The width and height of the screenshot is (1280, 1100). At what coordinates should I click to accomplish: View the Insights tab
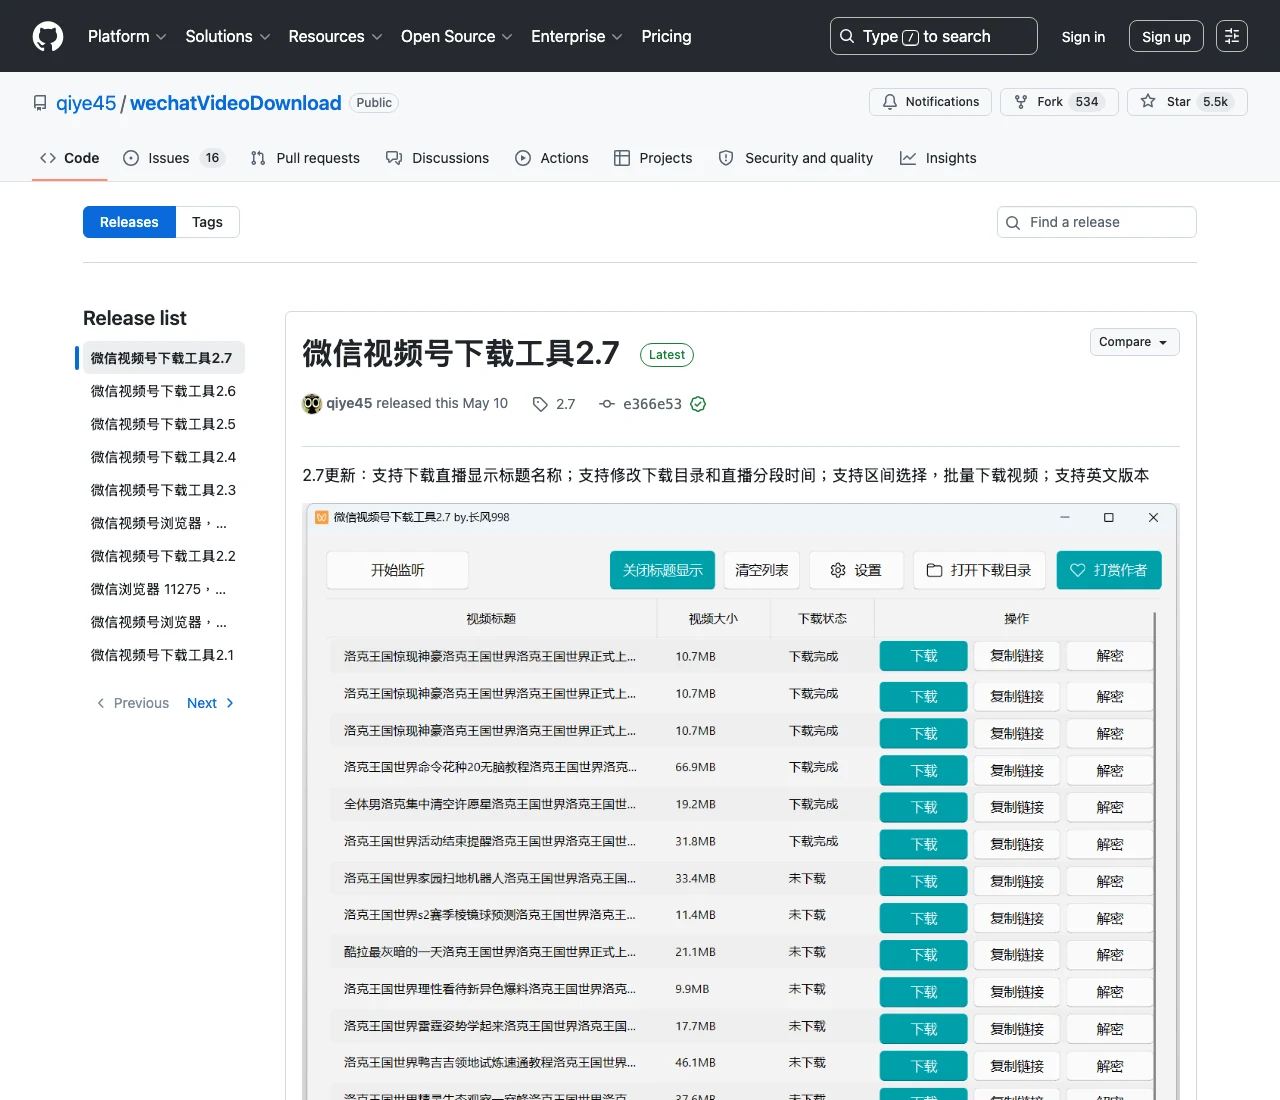pos(938,158)
